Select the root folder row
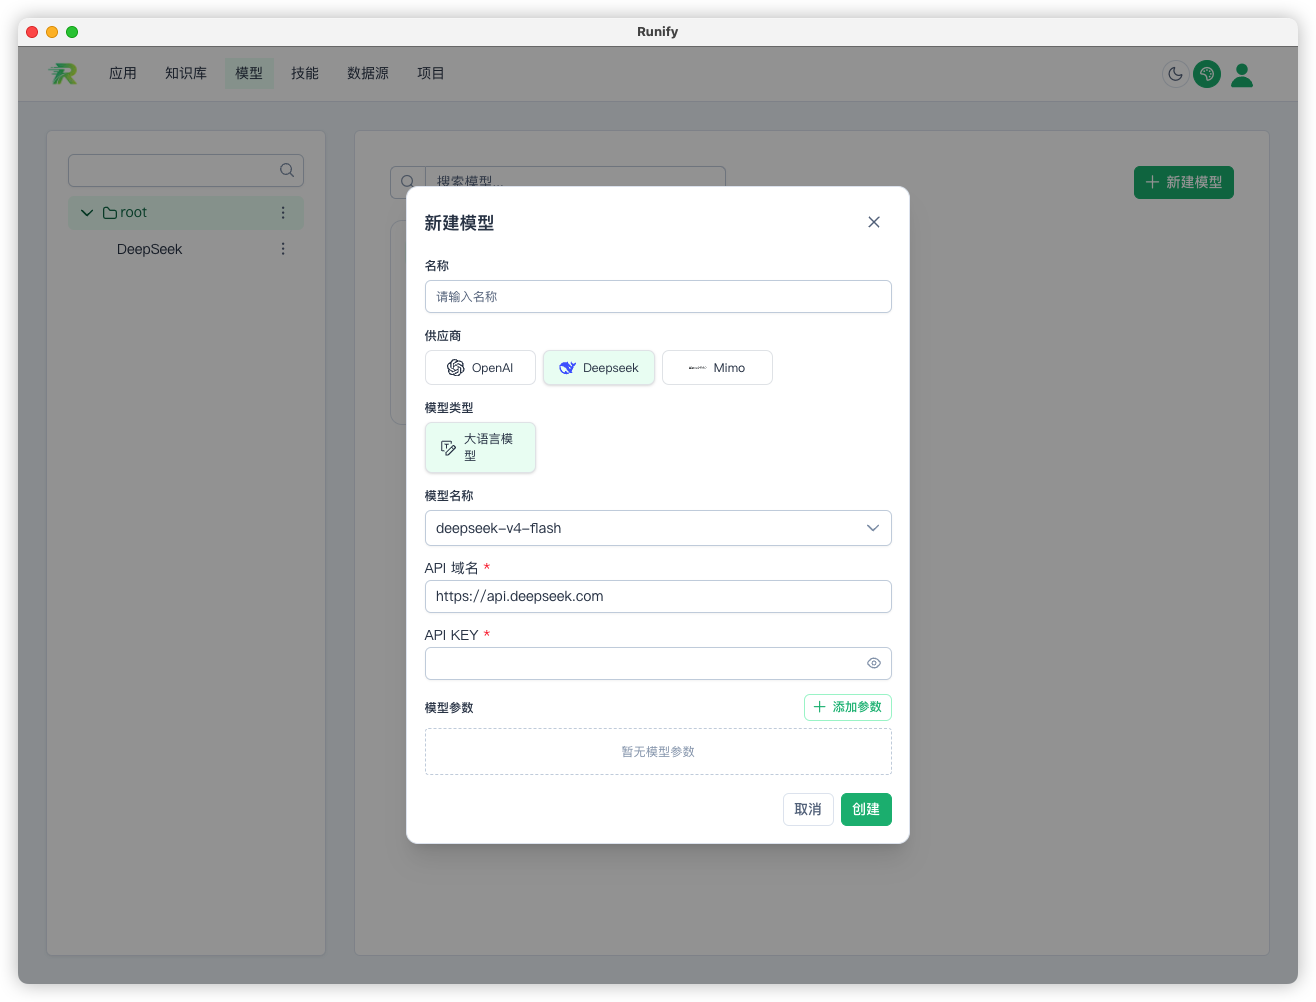1316x1002 pixels. point(186,213)
